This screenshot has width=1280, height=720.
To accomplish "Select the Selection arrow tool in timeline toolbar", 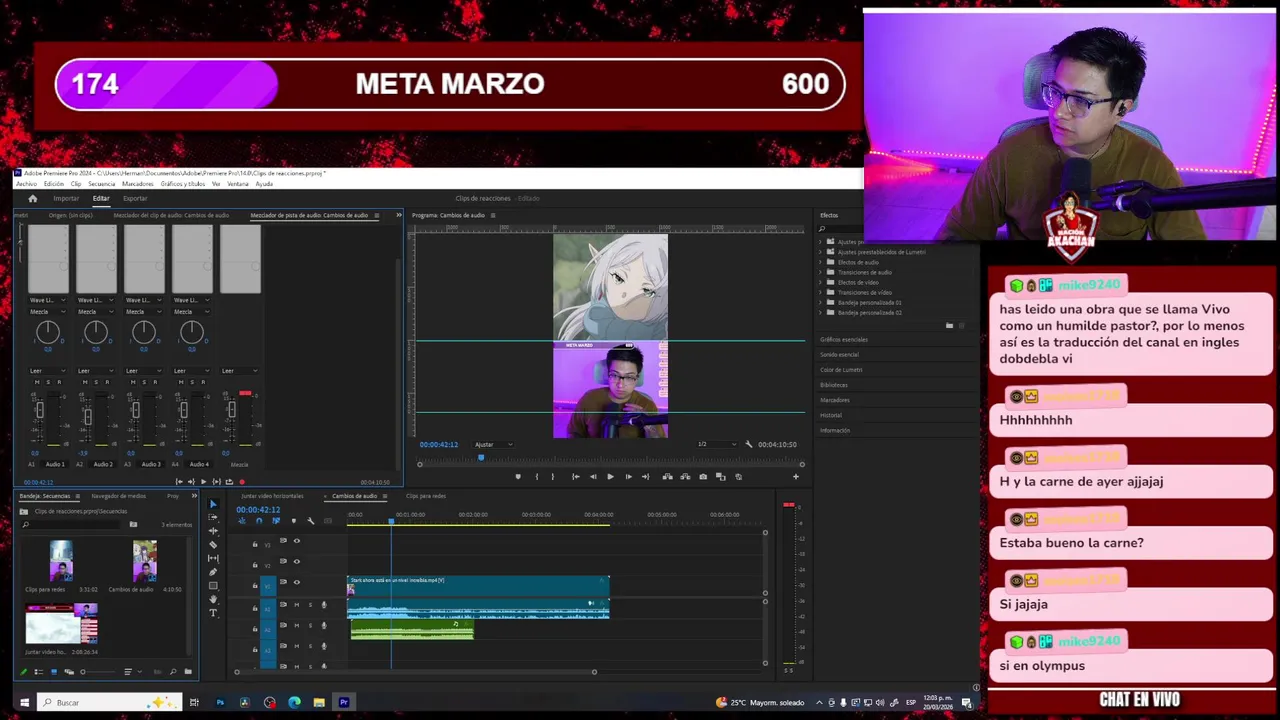I will [x=213, y=504].
